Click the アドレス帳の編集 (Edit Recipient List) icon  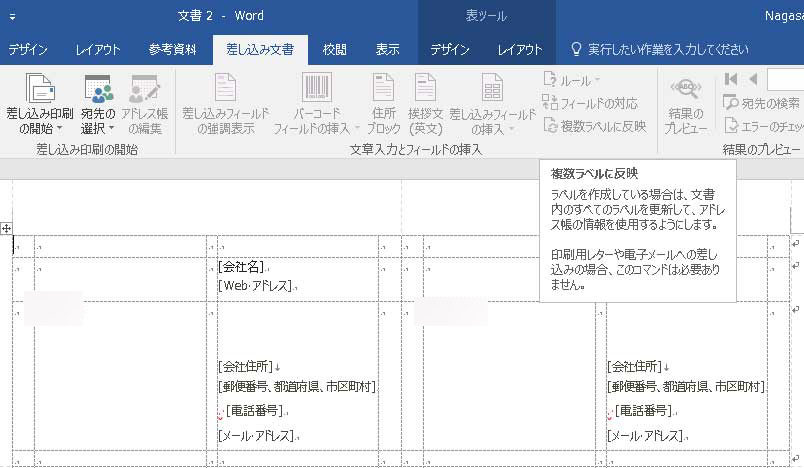145,90
